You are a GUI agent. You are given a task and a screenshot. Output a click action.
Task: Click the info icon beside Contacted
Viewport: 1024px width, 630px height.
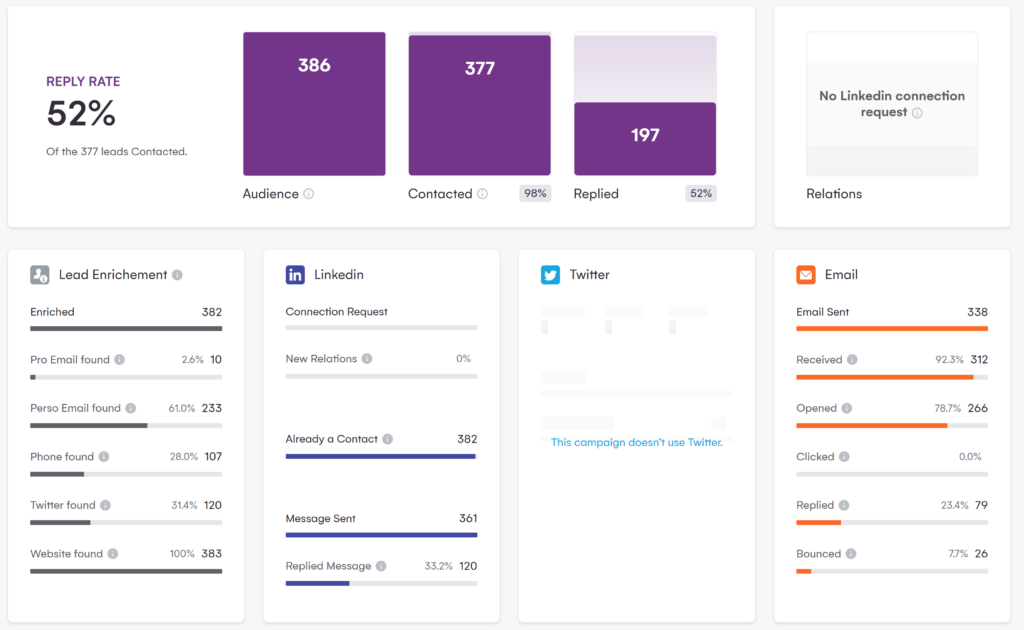(x=483, y=194)
